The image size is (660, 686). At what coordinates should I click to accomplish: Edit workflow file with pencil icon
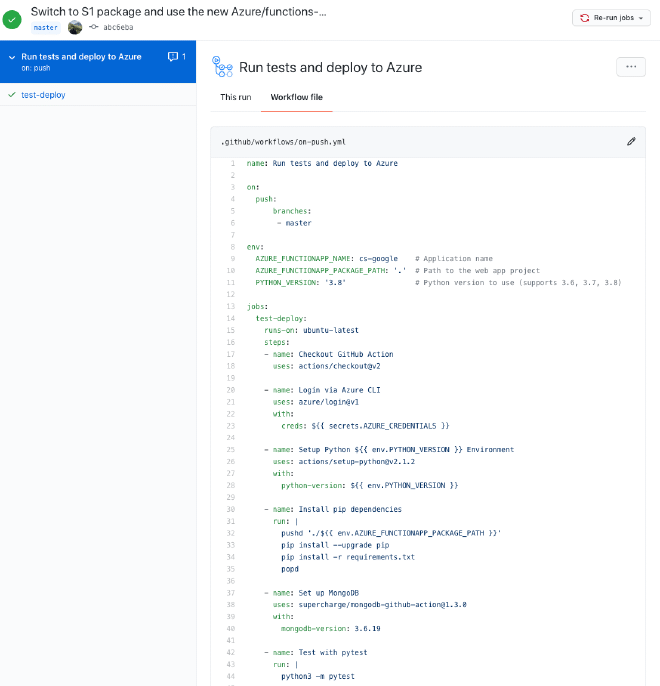click(x=631, y=141)
